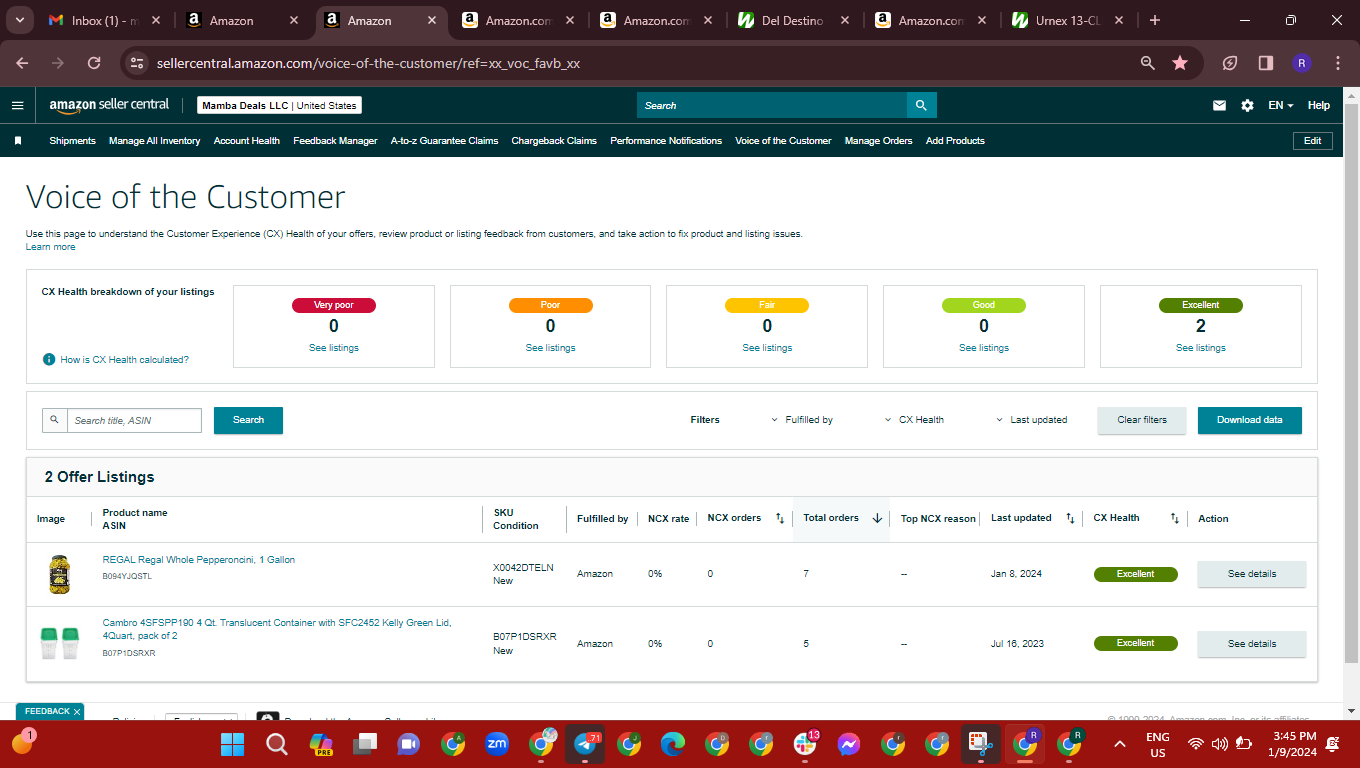The height and width of the screenshot is (768, 1360).
Task: Expand the CX Health filter dropdown
Action: (914, 420)
